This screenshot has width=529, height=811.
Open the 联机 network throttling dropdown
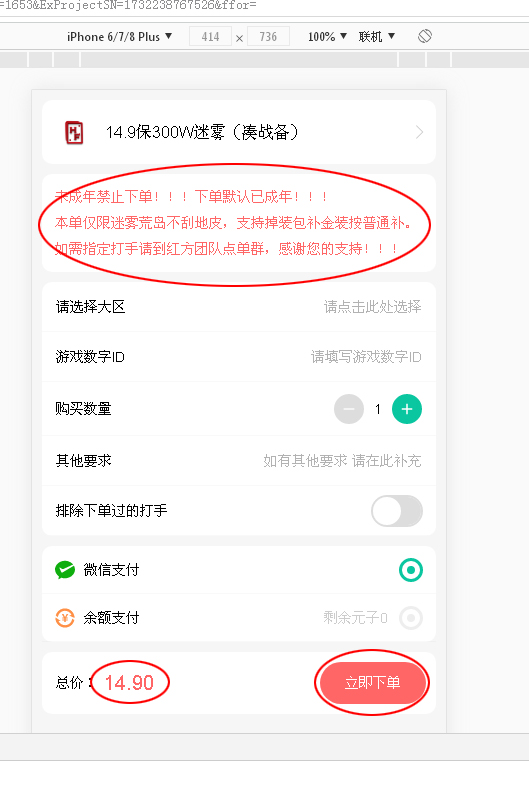[x=377, y=37]
